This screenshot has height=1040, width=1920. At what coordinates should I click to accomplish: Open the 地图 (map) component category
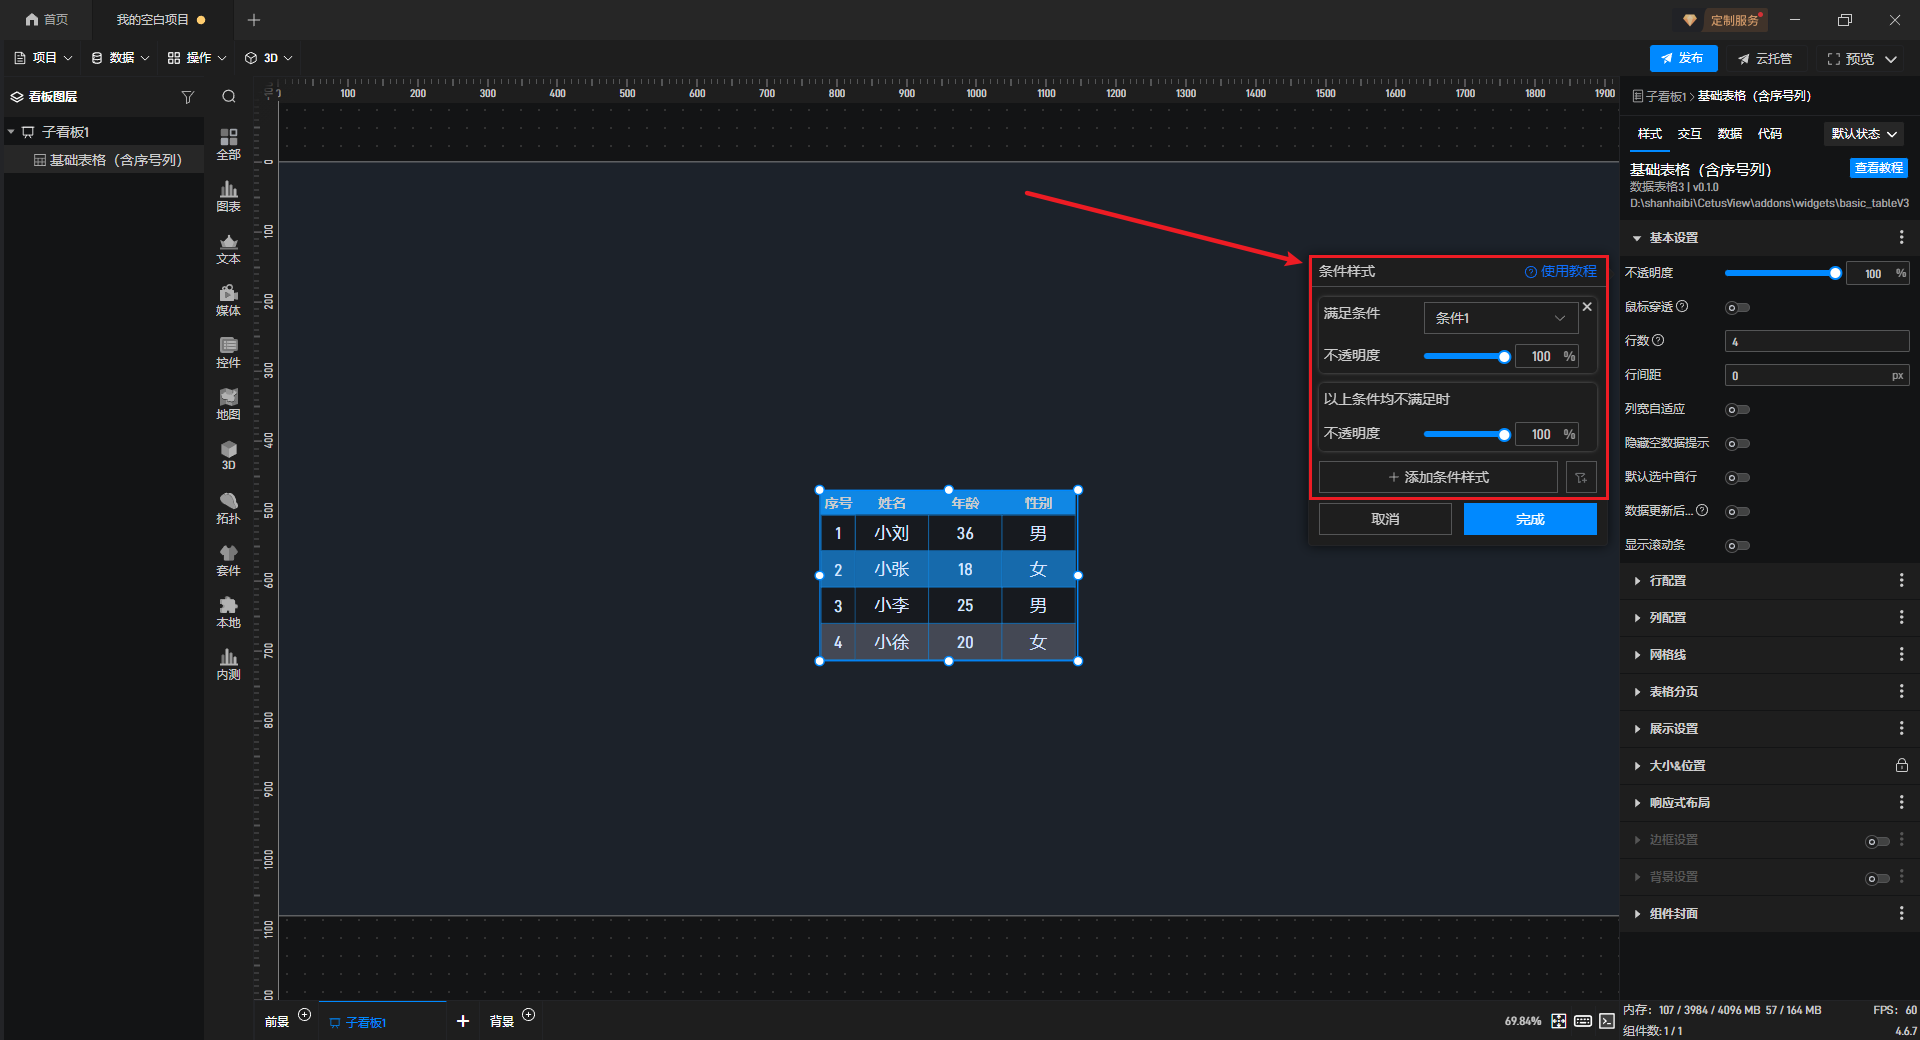tap(228, 404)
